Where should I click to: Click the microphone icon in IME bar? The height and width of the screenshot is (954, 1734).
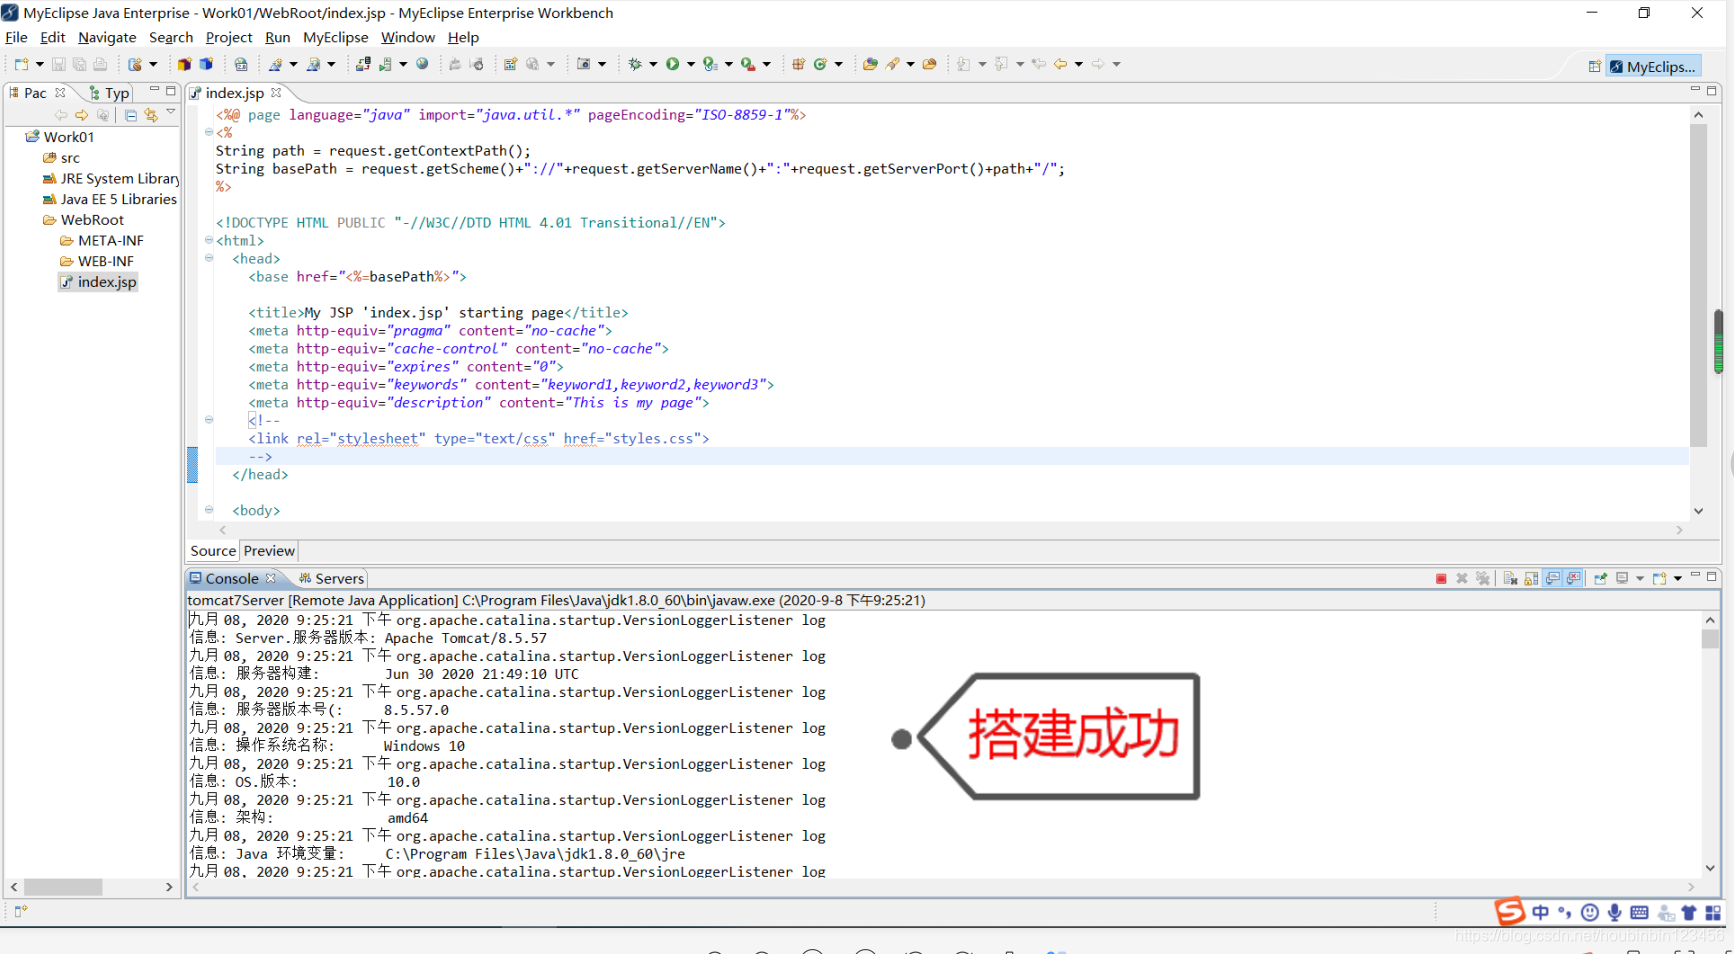pos(1614,912)
